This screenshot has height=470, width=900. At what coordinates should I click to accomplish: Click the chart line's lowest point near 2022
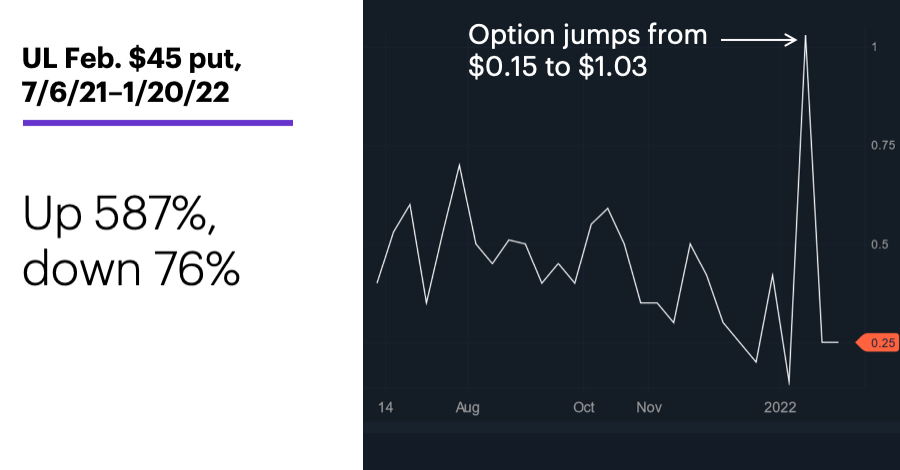coord(789,384)
